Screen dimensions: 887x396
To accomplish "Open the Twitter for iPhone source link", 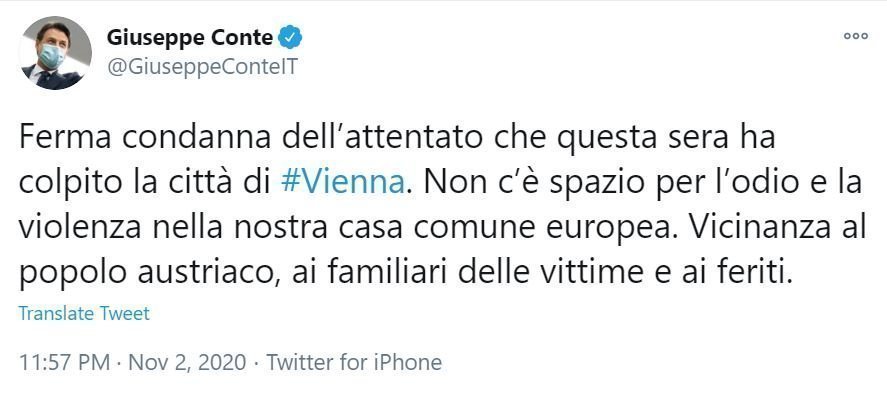I will click(354, 362).
